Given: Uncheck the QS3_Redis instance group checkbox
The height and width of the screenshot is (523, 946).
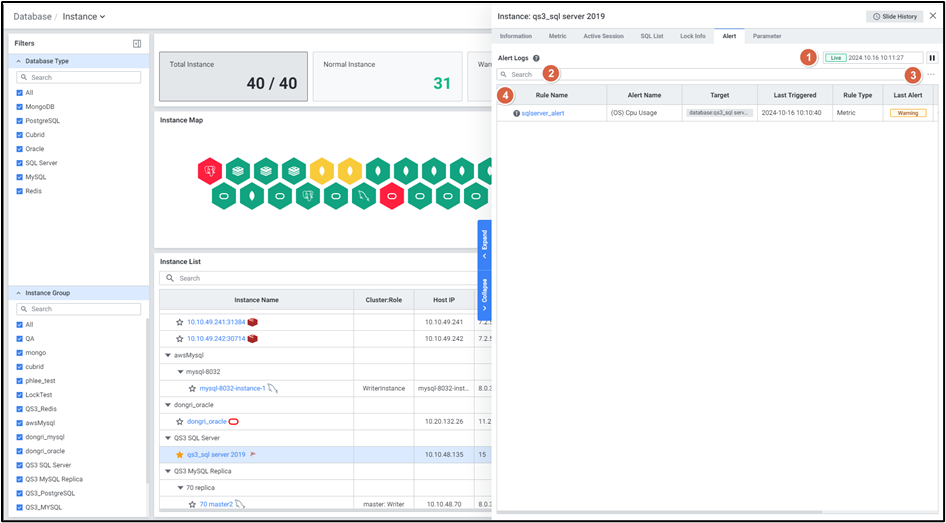Looking at the screenshot, I should [20, 409].
